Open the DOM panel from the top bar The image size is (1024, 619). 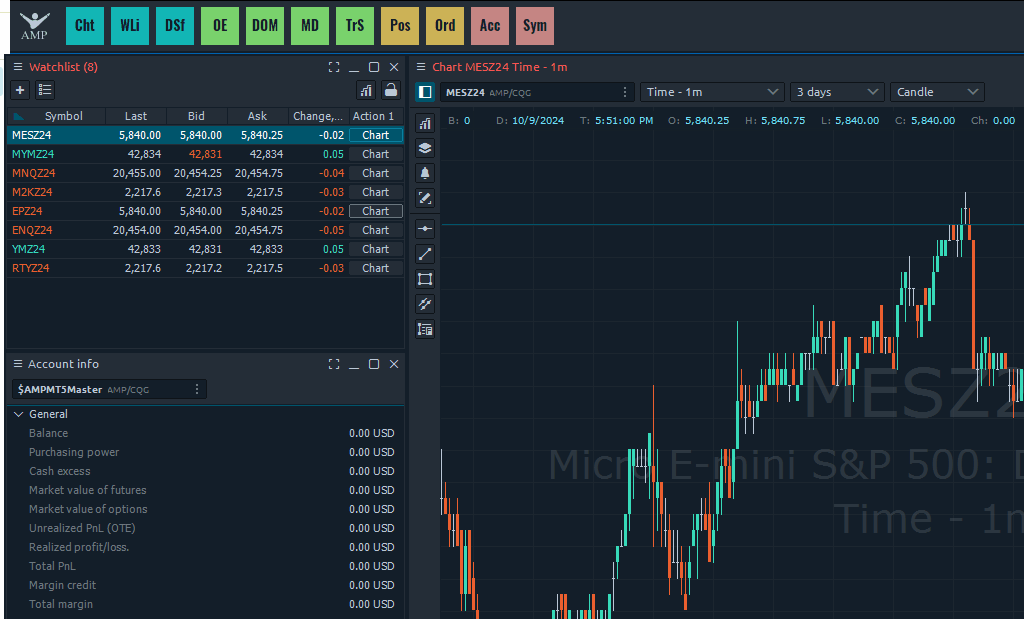point(265,26)
